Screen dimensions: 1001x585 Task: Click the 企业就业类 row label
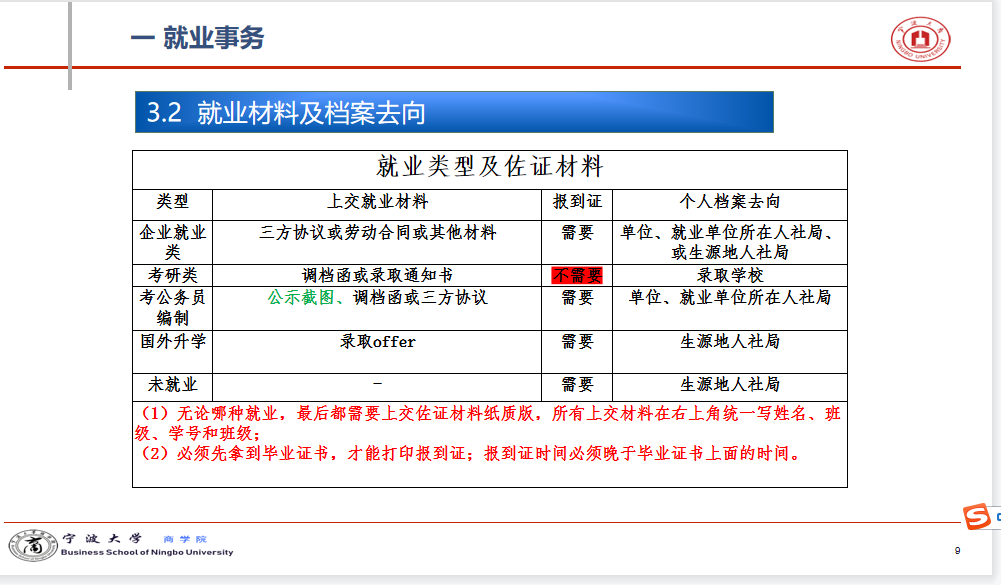click(173, 242)
